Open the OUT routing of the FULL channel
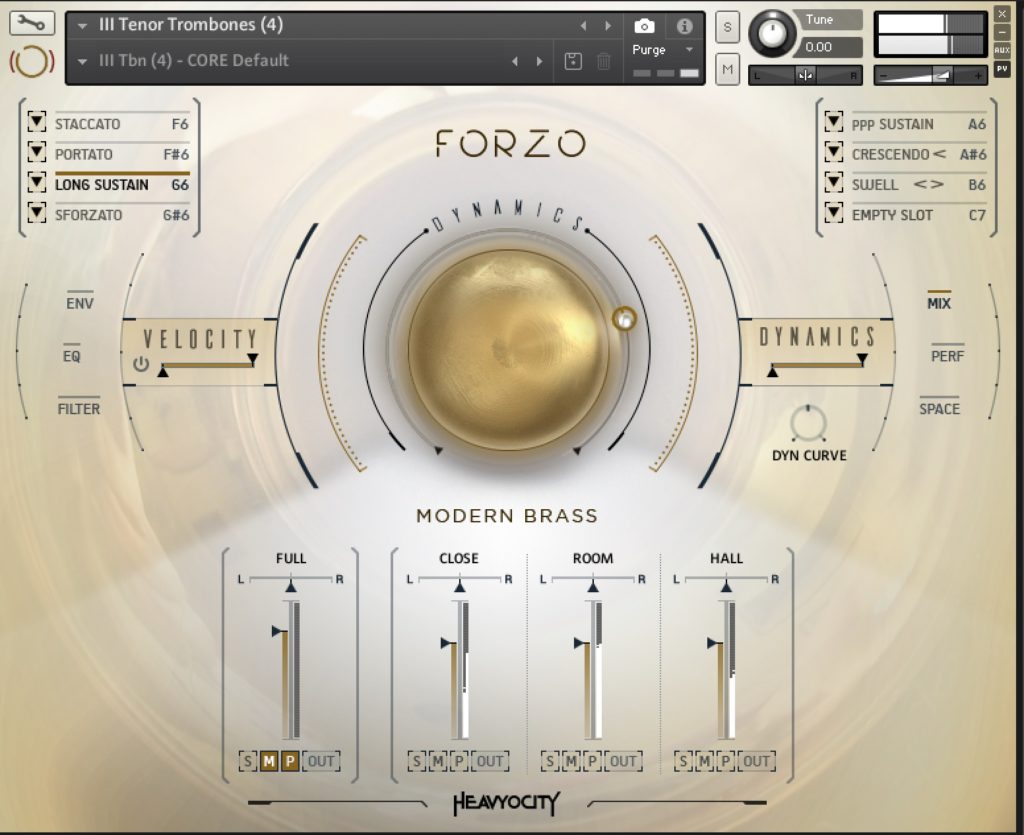 click(321, 761)
